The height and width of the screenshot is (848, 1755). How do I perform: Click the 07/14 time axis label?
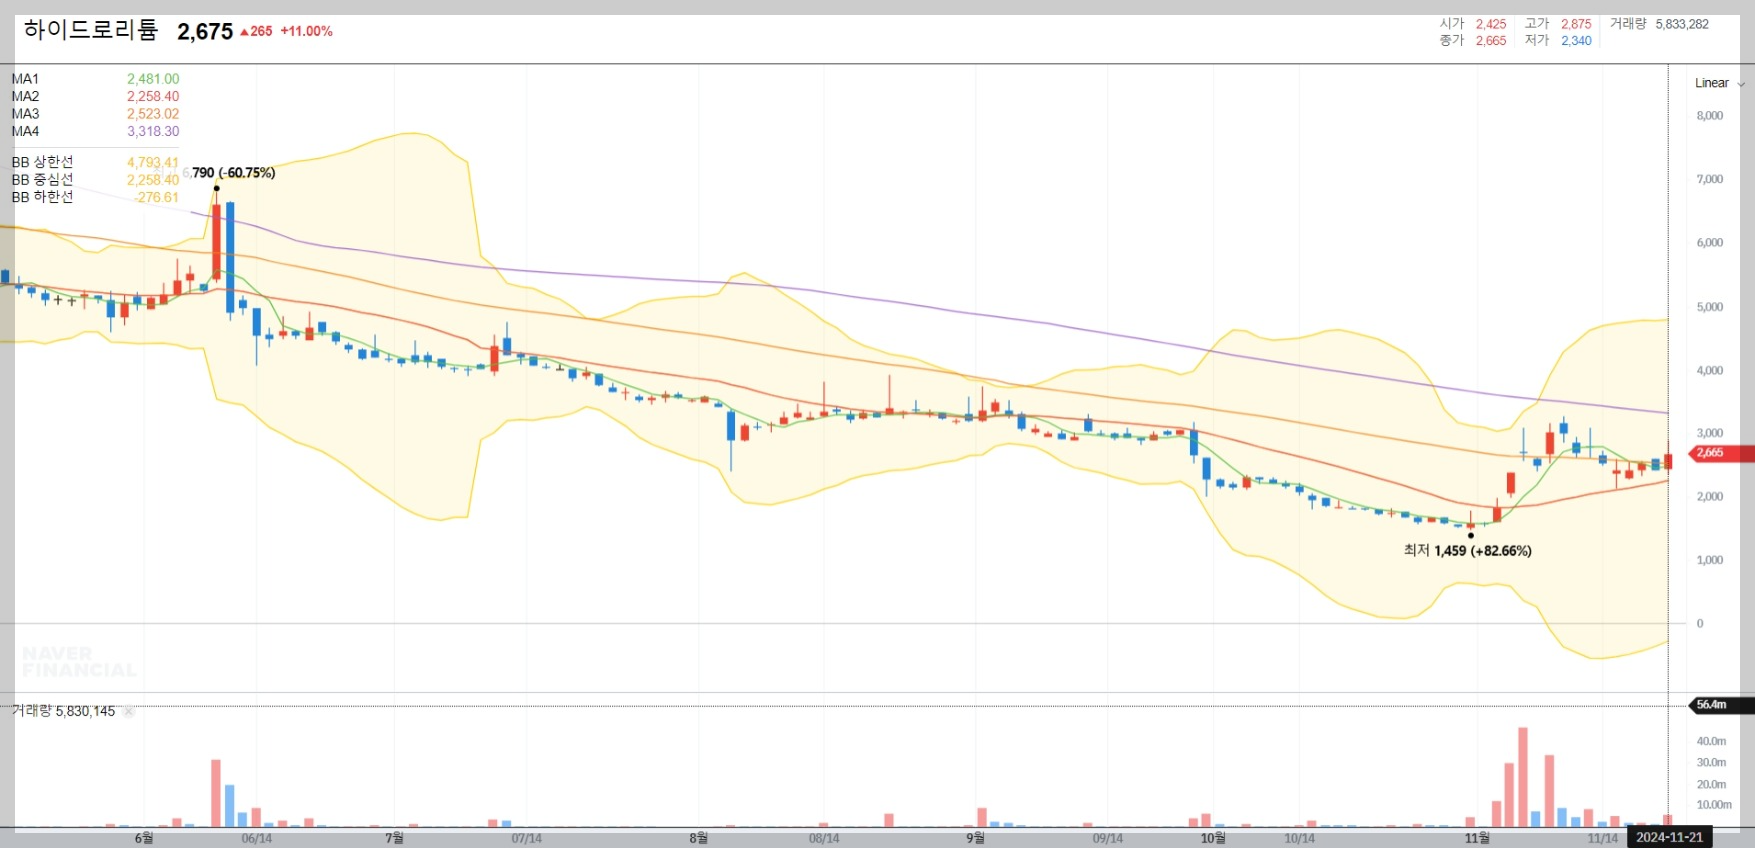coord(526,839)
